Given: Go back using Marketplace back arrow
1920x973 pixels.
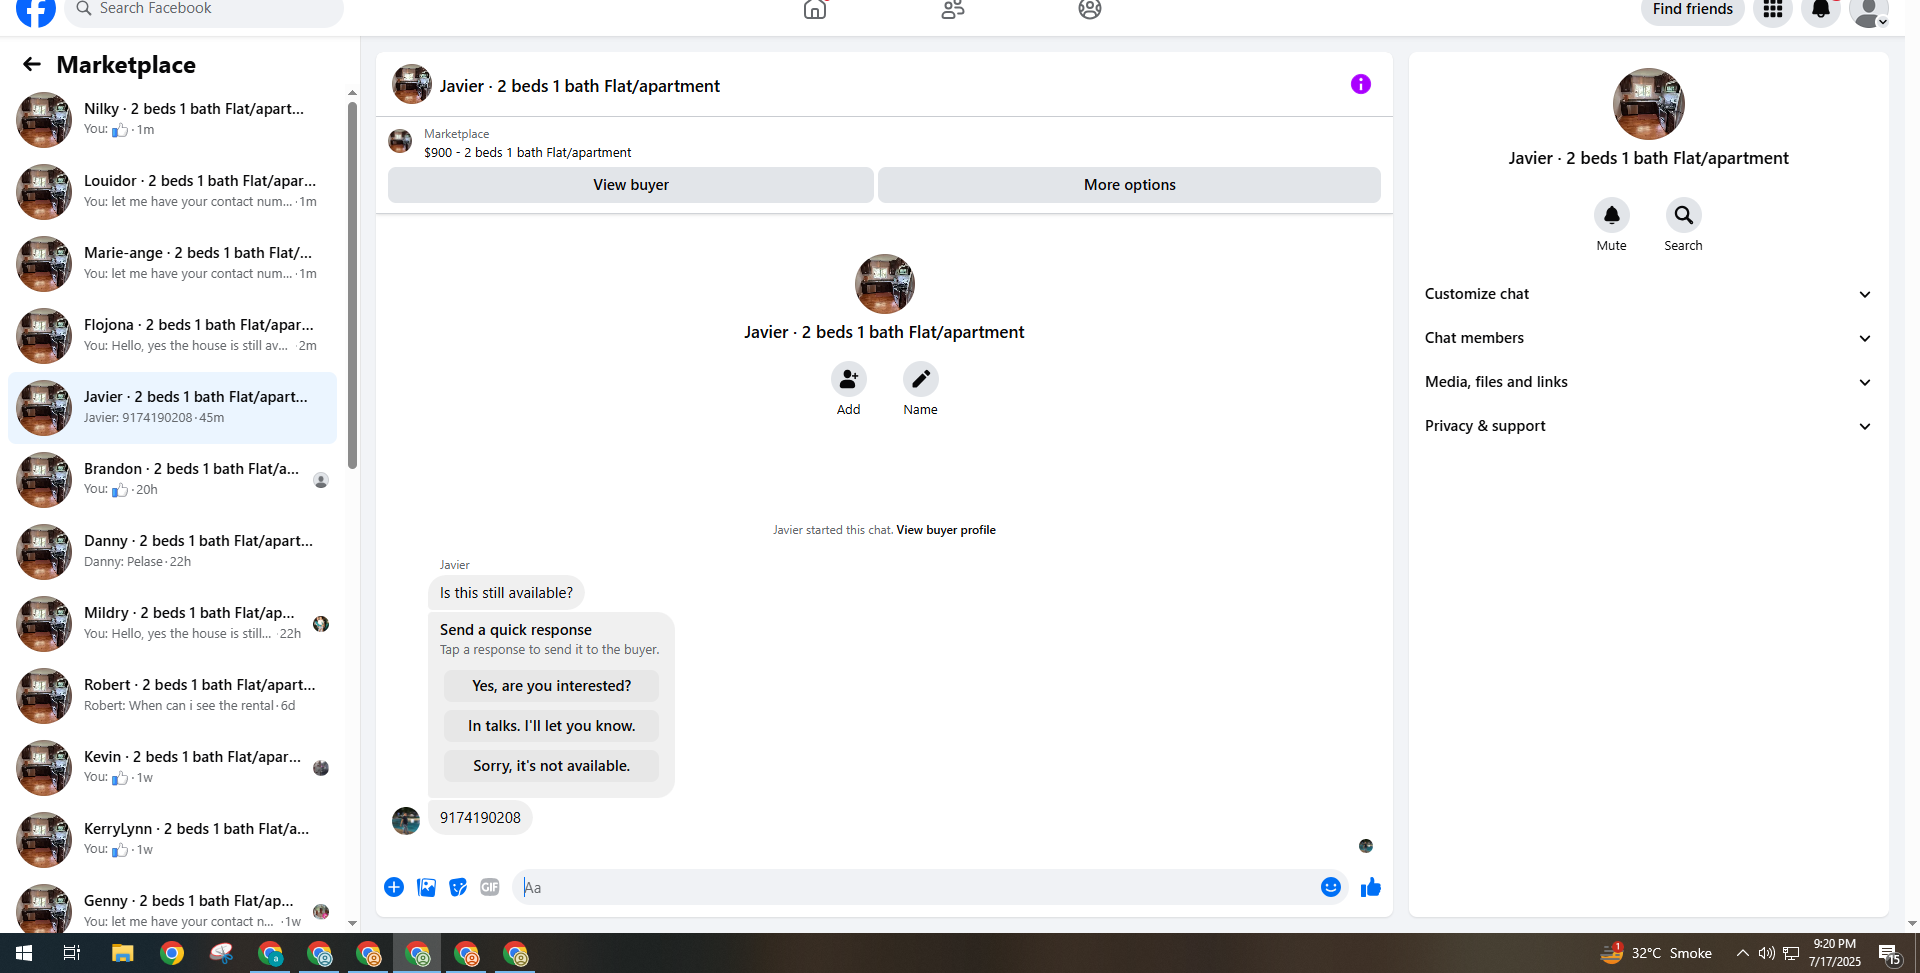Looking at the screenshot, I should click(32, 65).
